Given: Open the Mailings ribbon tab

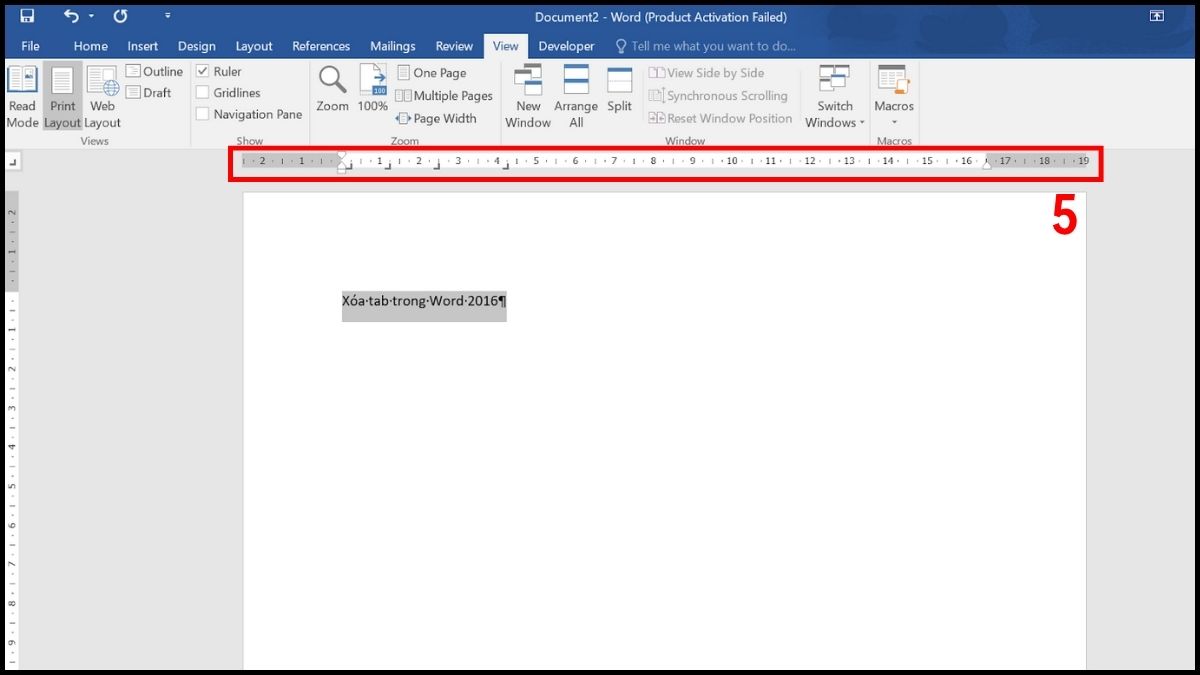Looking at the screenshot, I should 392,46.
